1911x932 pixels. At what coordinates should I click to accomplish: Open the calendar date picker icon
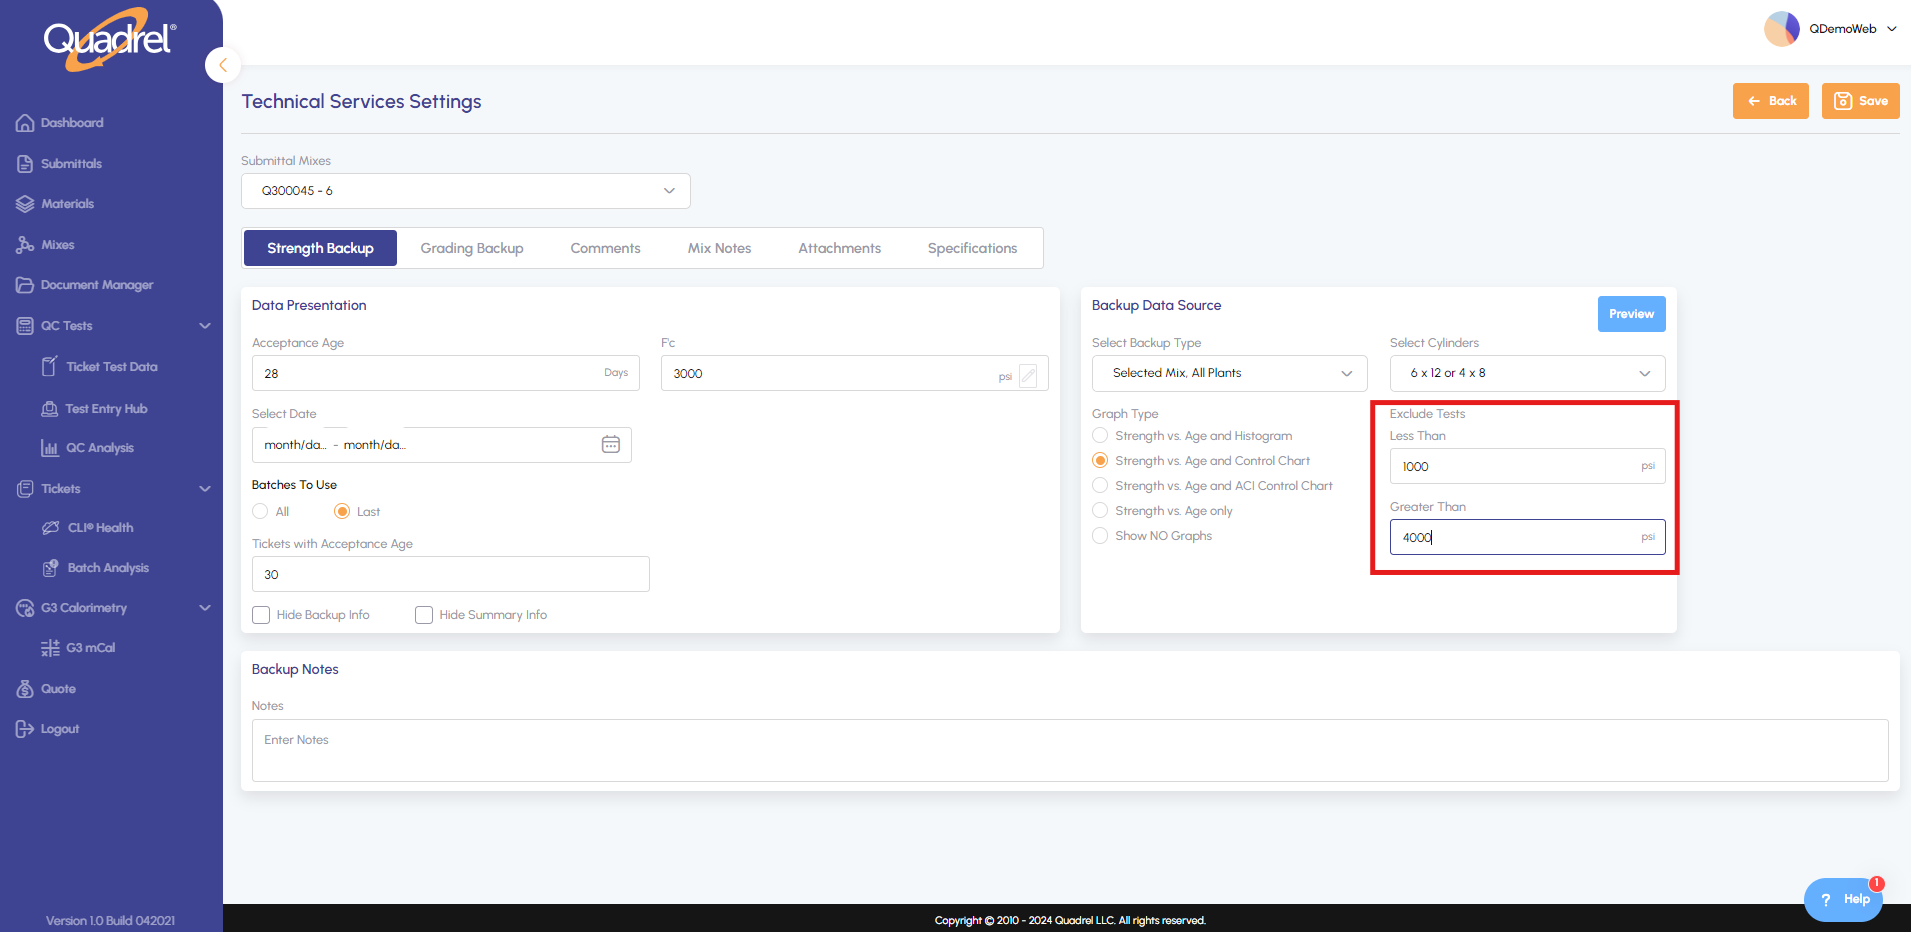pos(610,444)
